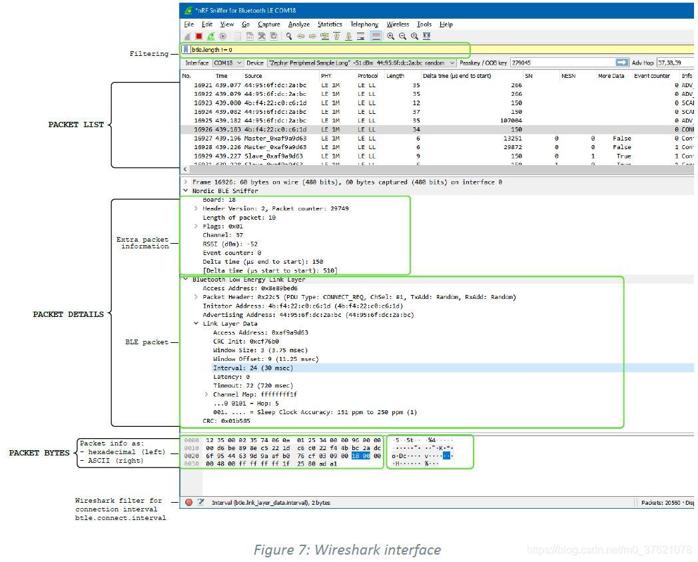Toggle auto scroll during live capture icon
Viewport: 698px width, 562px height.
[x=361, y=37]
